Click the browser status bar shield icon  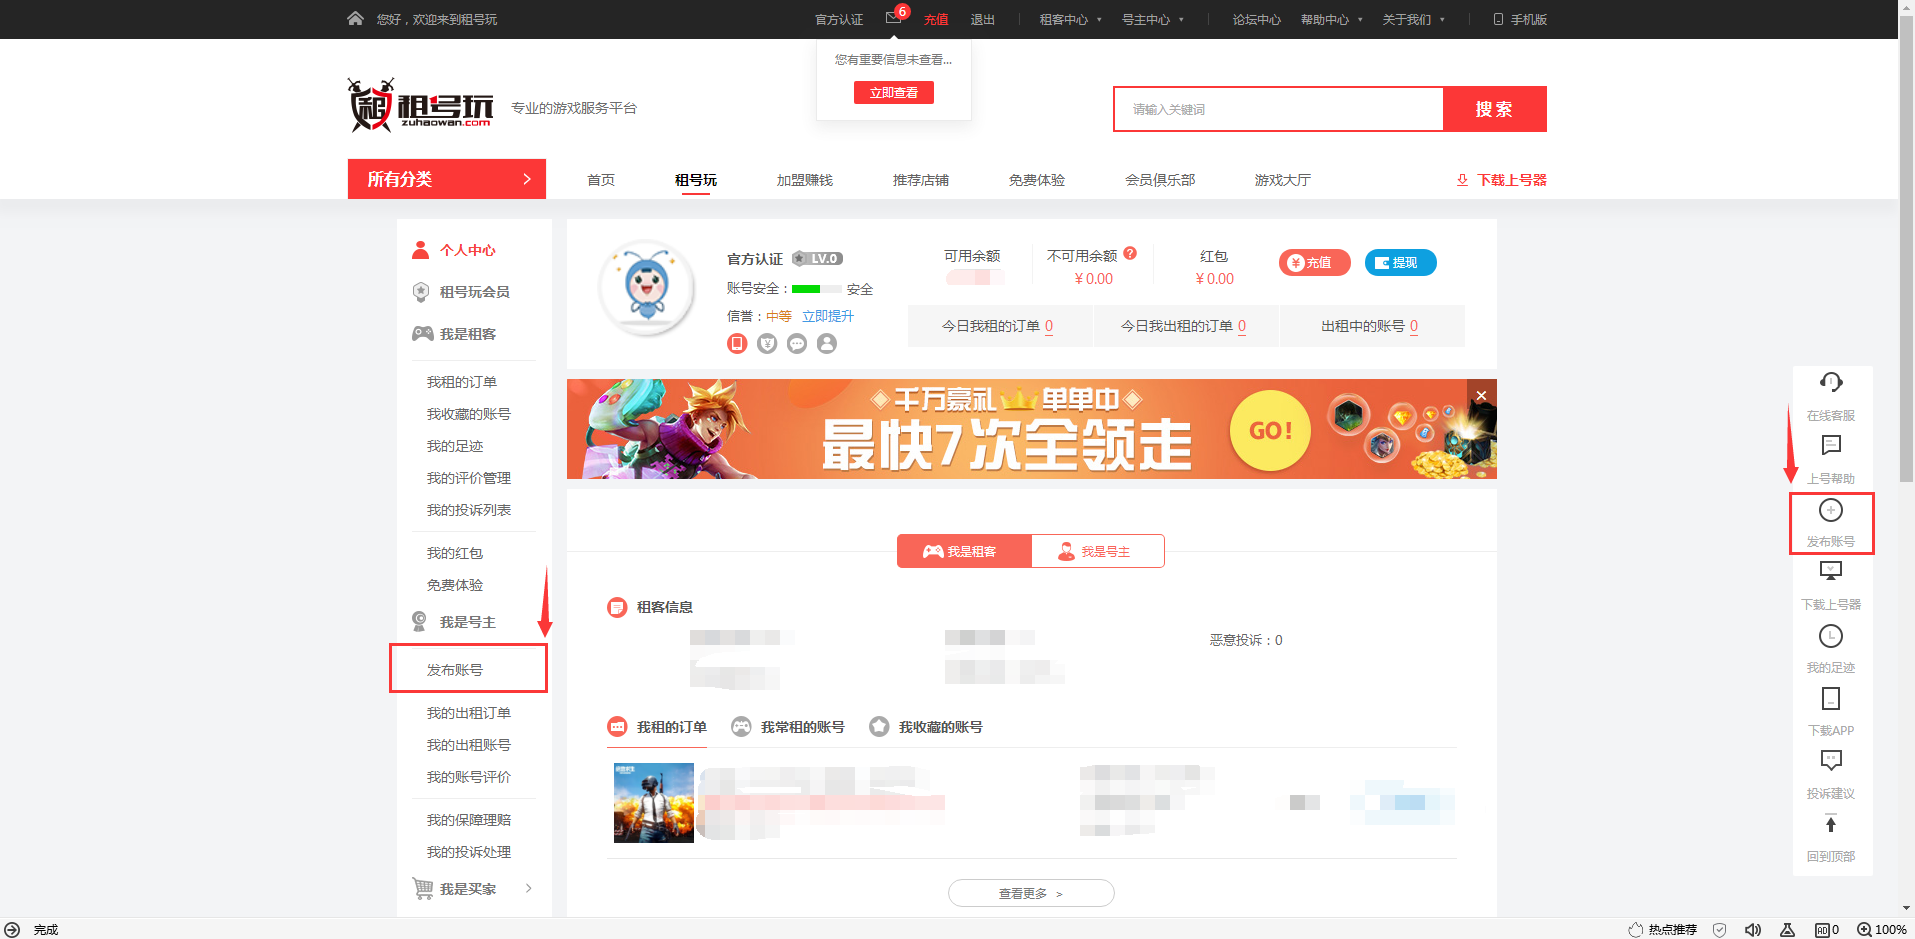(x=1720, y=929)
